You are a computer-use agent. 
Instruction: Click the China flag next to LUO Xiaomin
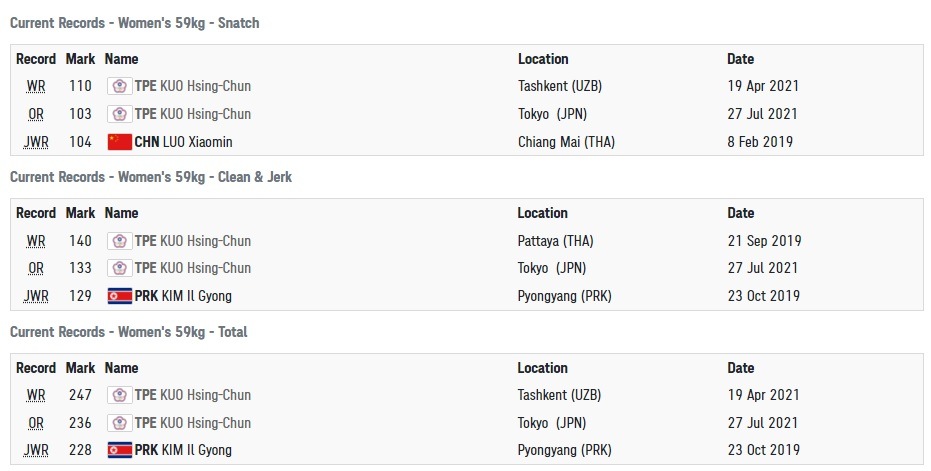click(x=119, y=142)
